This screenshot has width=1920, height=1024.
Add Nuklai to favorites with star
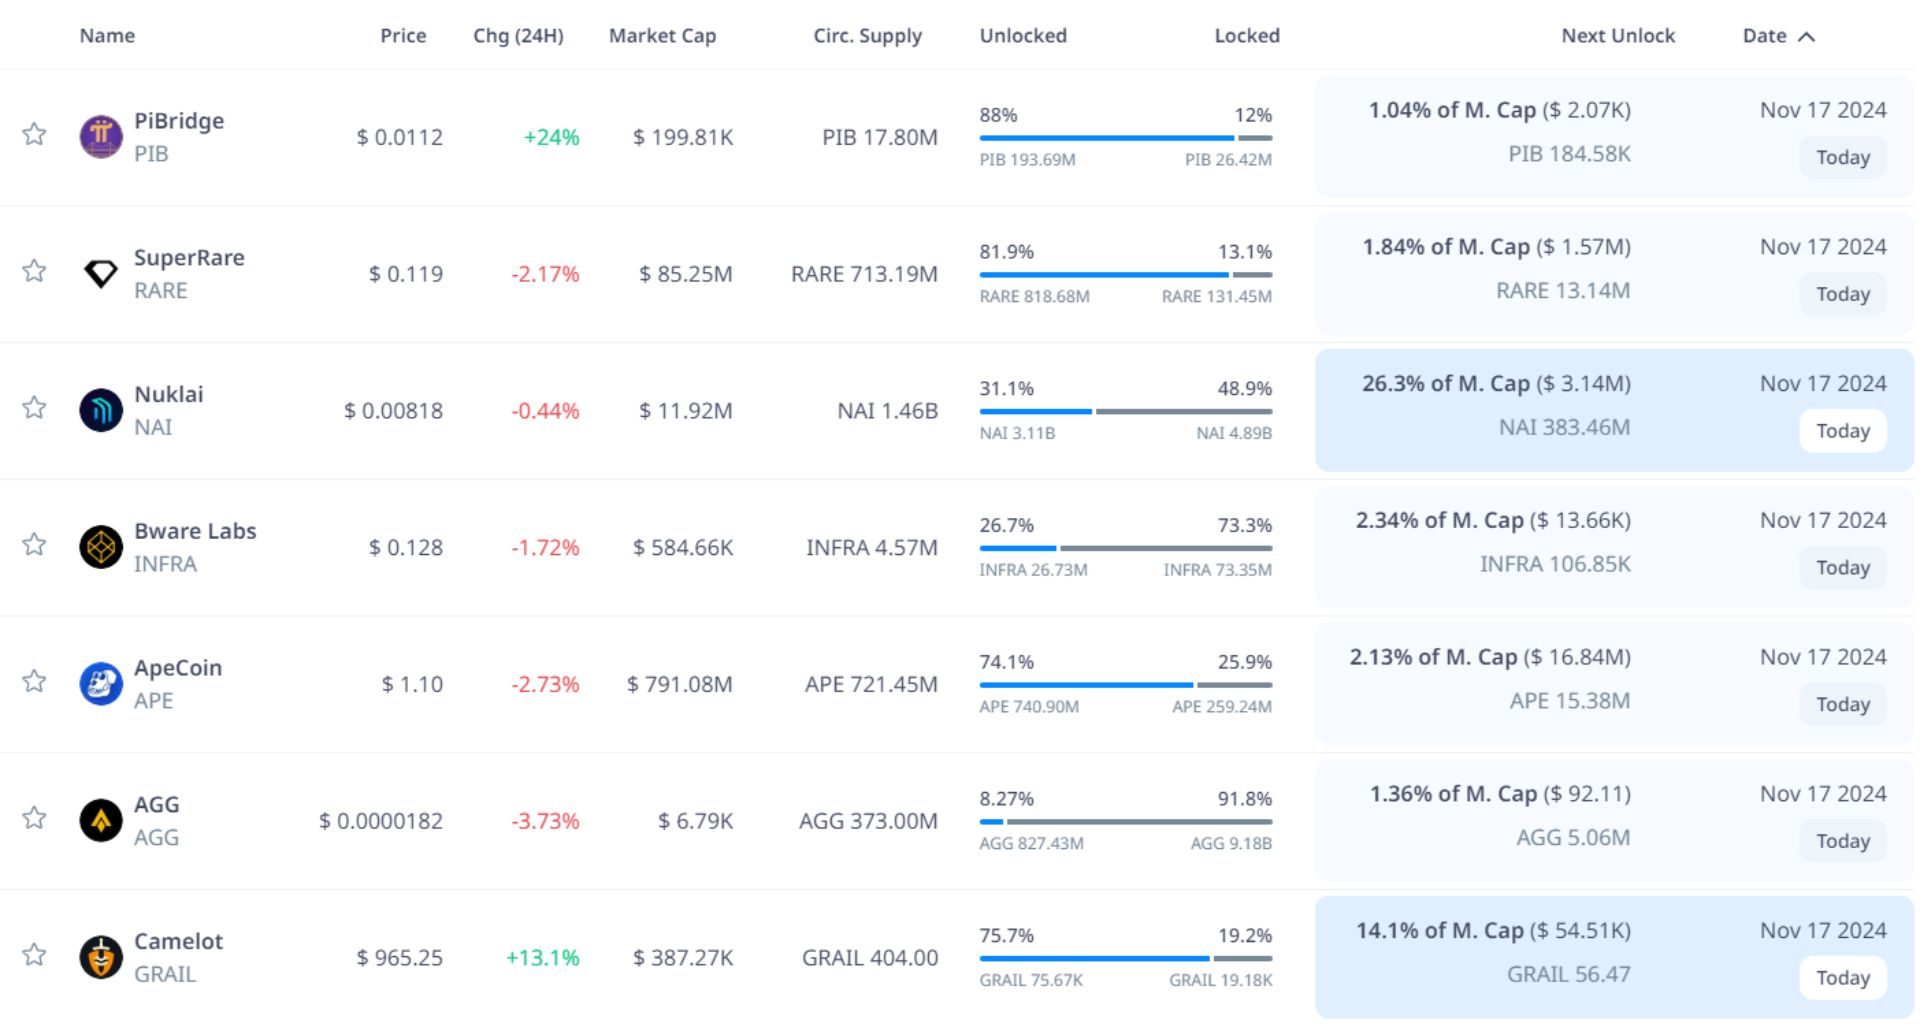(x=34, y=407)
